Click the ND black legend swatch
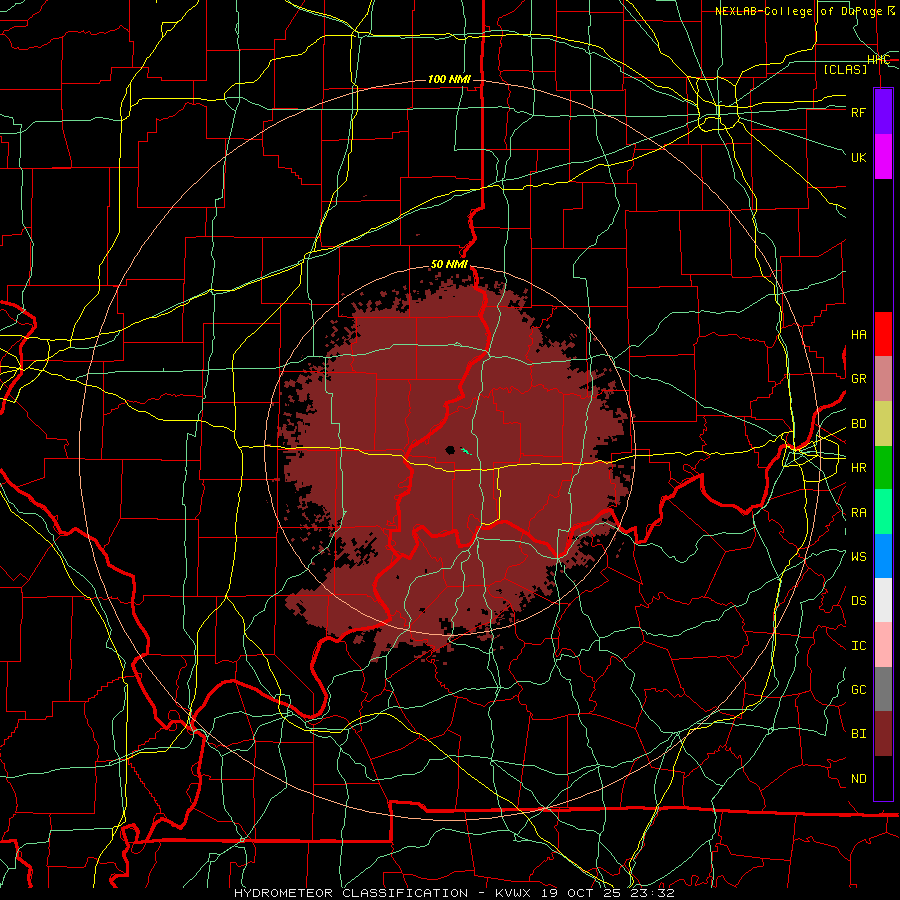This screenshot has height=900, width=900. coord(883,778)
